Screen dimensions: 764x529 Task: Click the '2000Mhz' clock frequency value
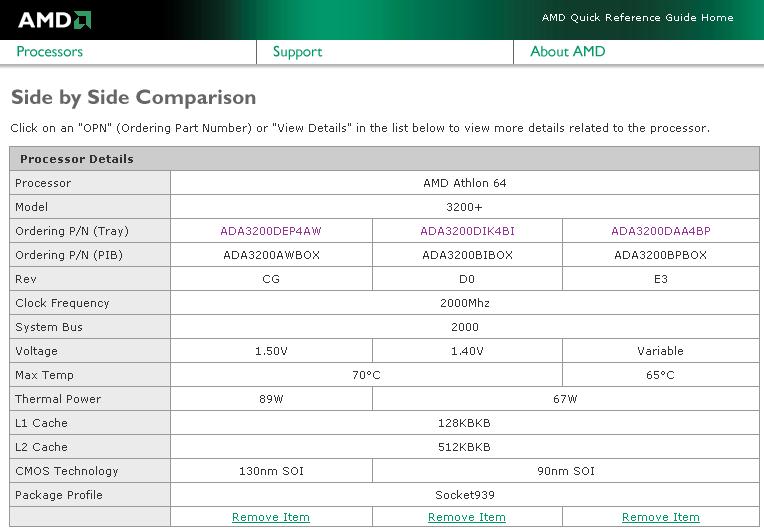tap(465, 303)
